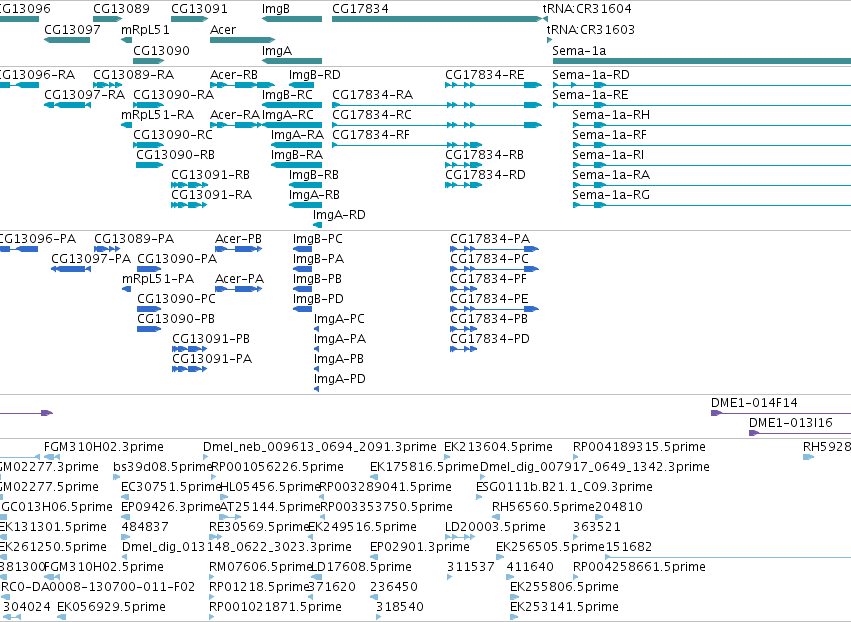This screenshot has height=622, width=851.
Task: Click the ImgB-RB transcript label
Action: [313, 175]
